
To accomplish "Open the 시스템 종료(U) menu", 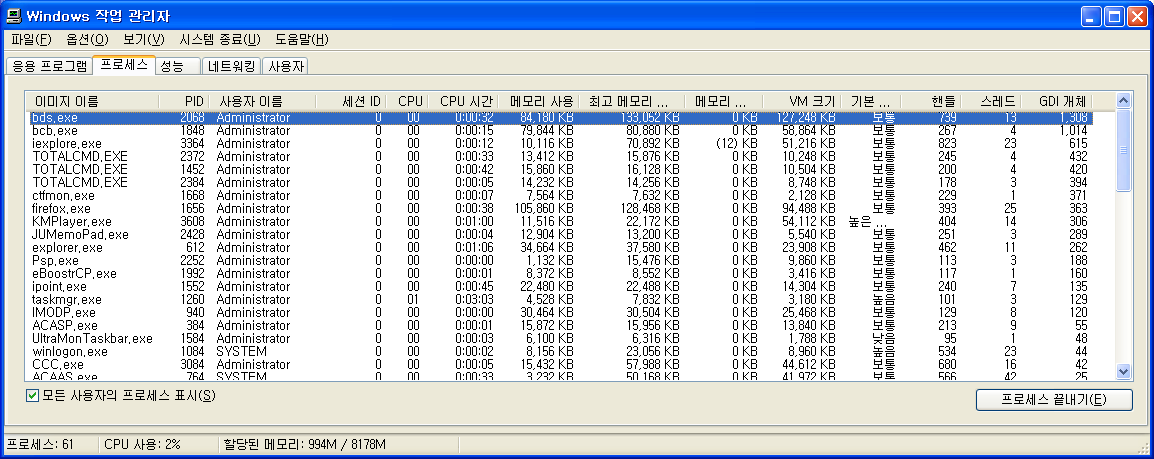I will pos(219,40).
